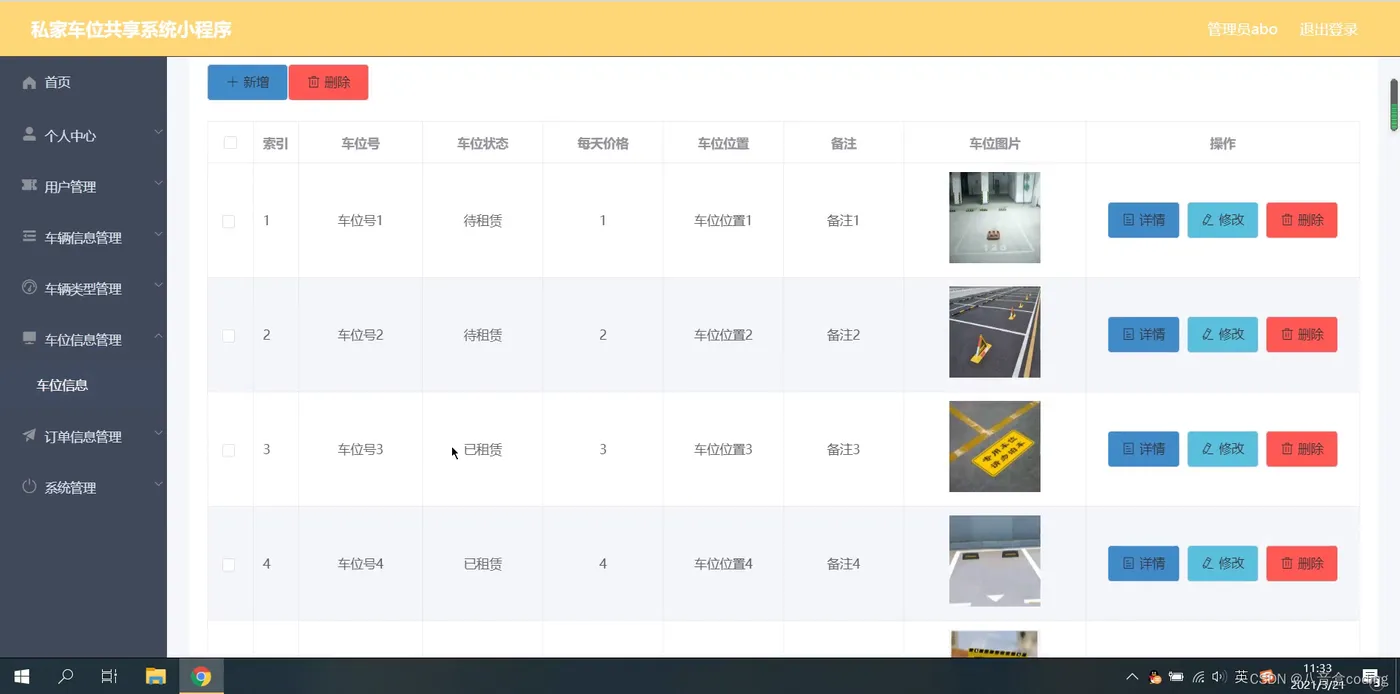Viewport: 1400px width, 694px height.
Task: Expand the 用户管理 menu arrow
Action: point(158,184)
